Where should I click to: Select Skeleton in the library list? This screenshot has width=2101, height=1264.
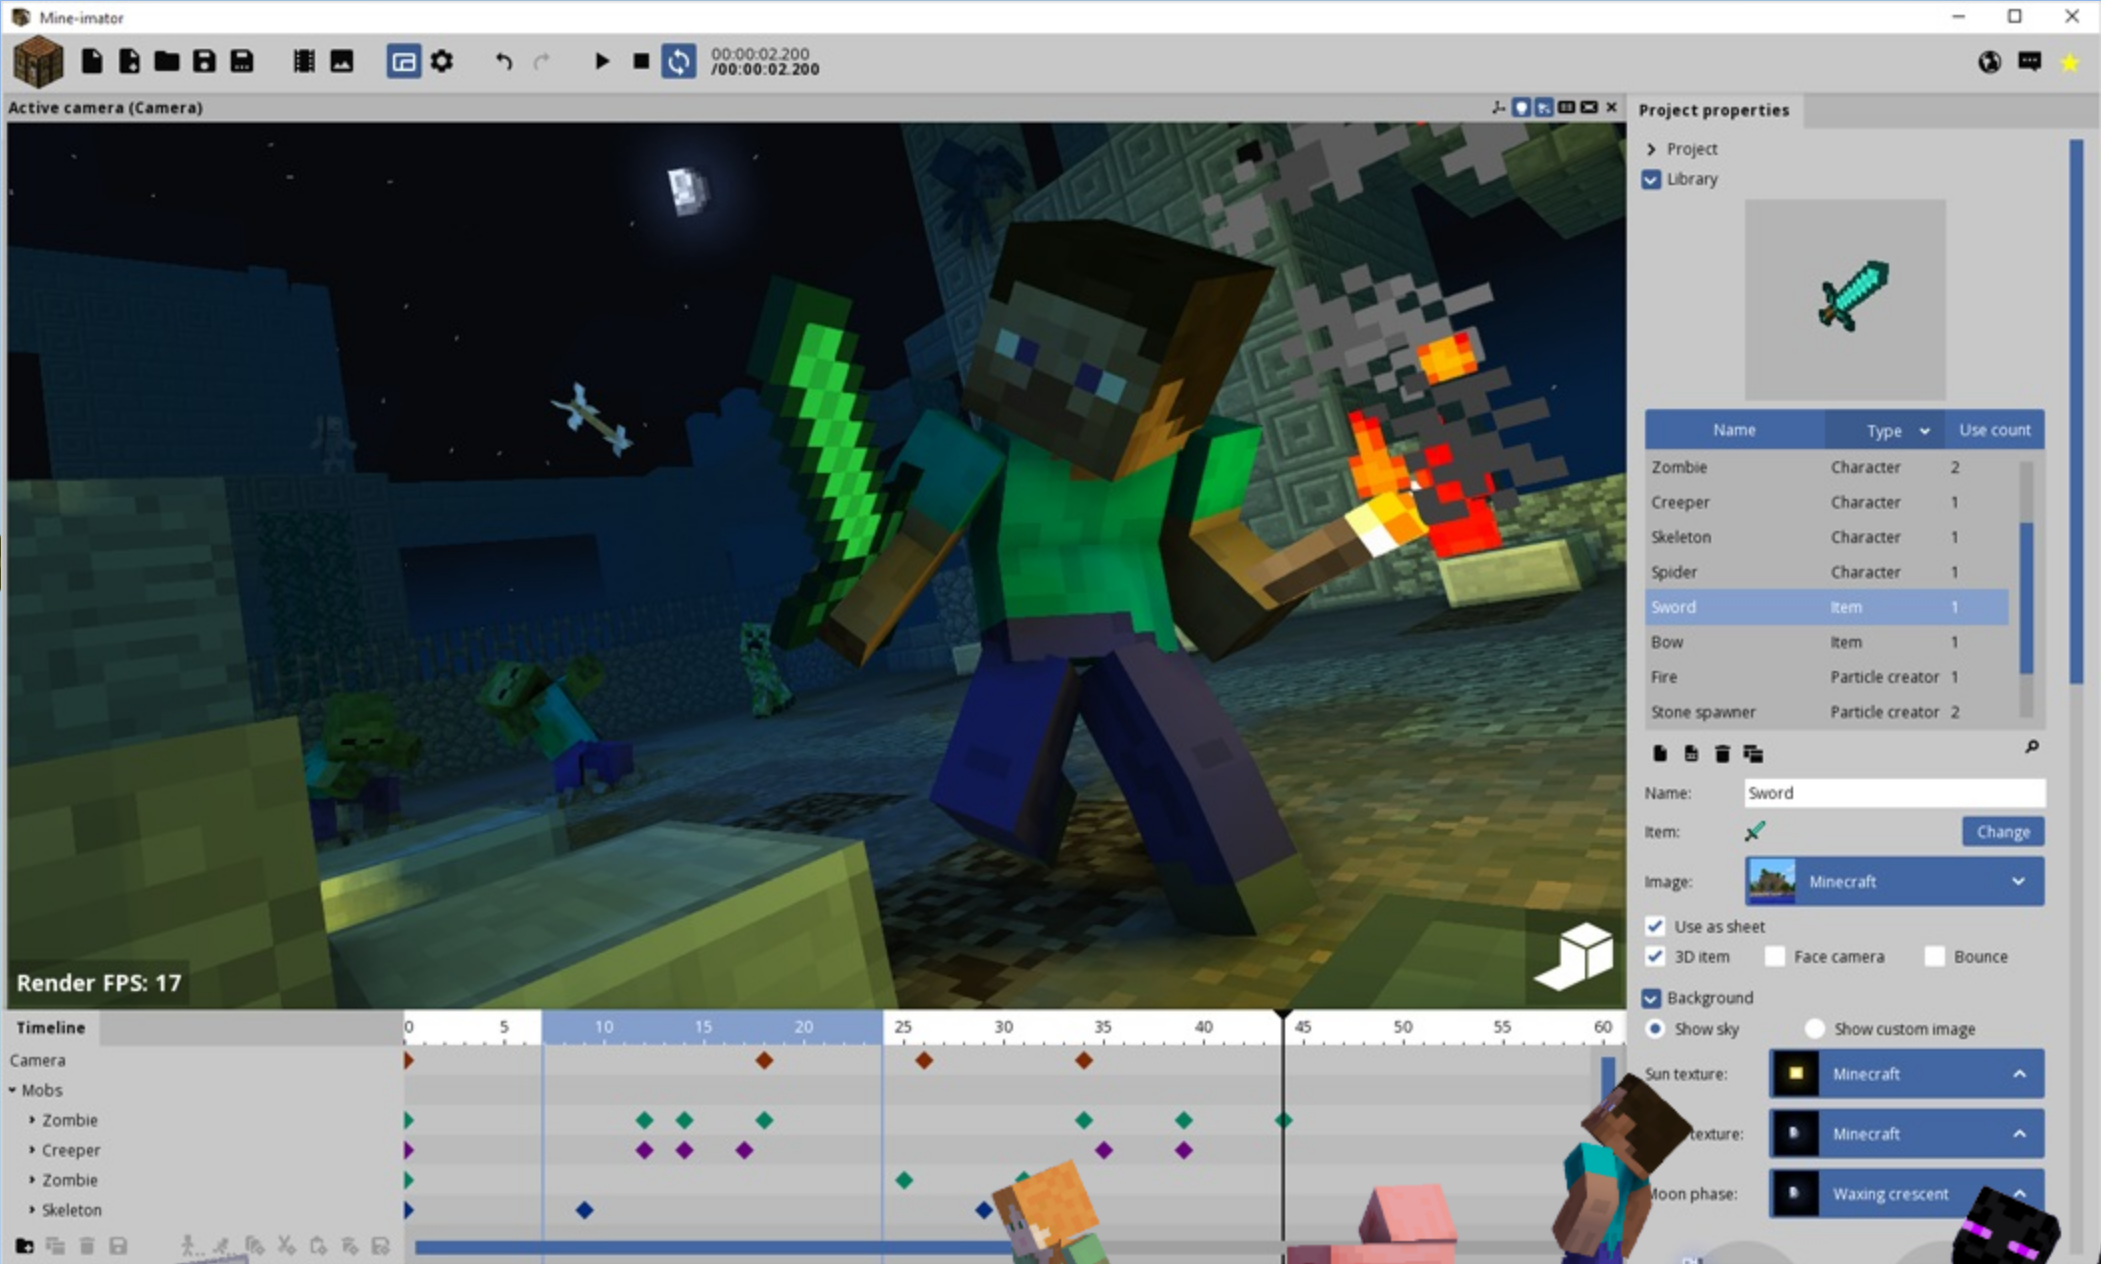1827,537
